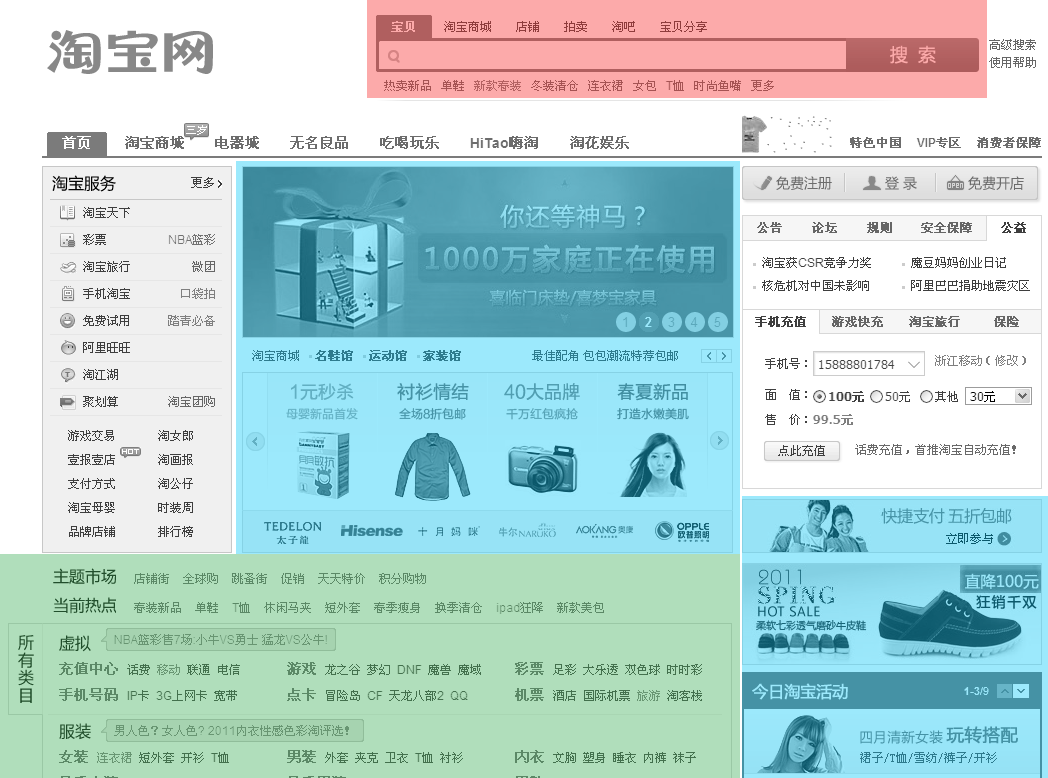Image resolution: width=1048 pixels, height=778 pixels.
Task: Open the phone number dropdown arrow
Action: (x=914, y=364)
